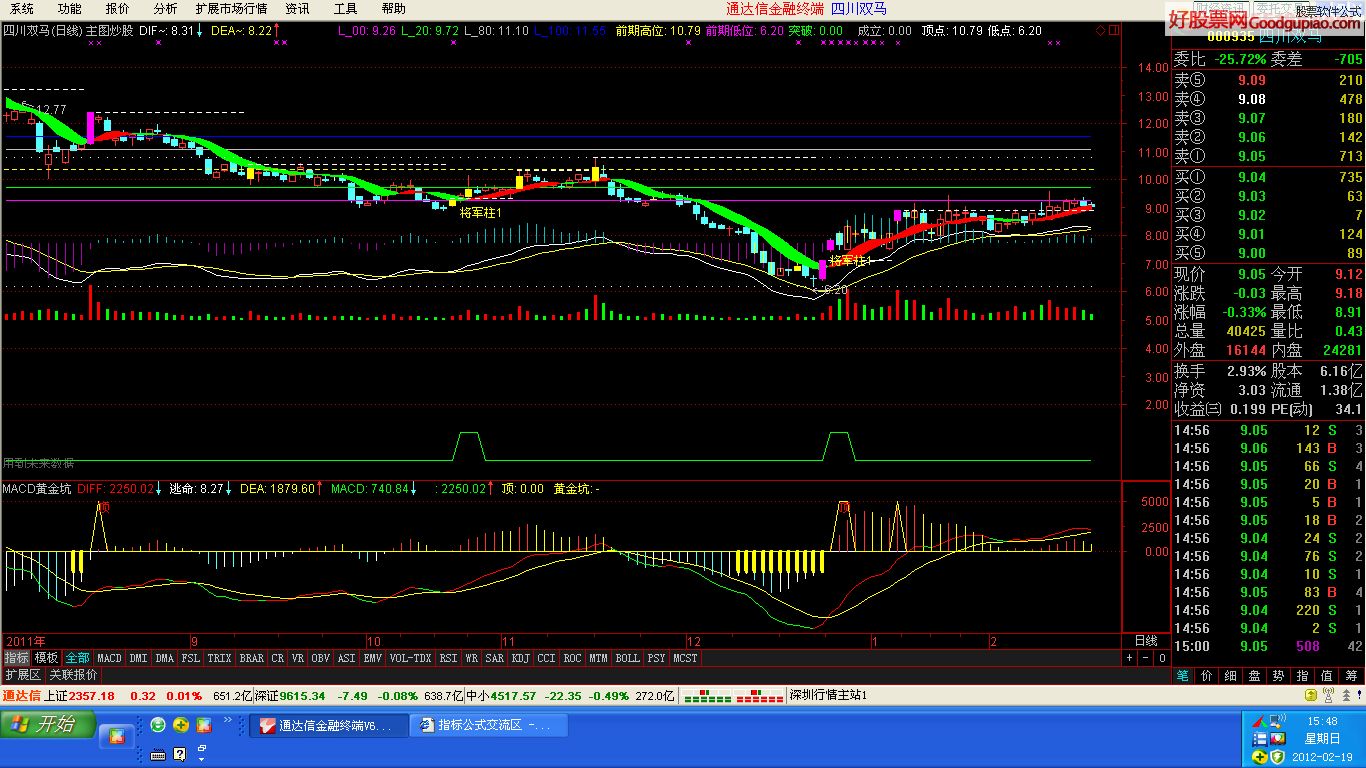Switch to 指标公式交流区 taskbar window
Screen dimensions: 1366x768
coord(488,725)
